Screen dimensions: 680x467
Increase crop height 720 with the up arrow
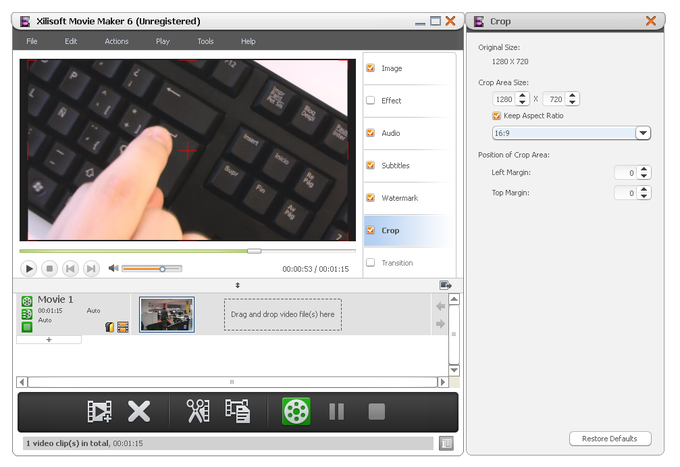pyautogui.click(x=572, y=96)
